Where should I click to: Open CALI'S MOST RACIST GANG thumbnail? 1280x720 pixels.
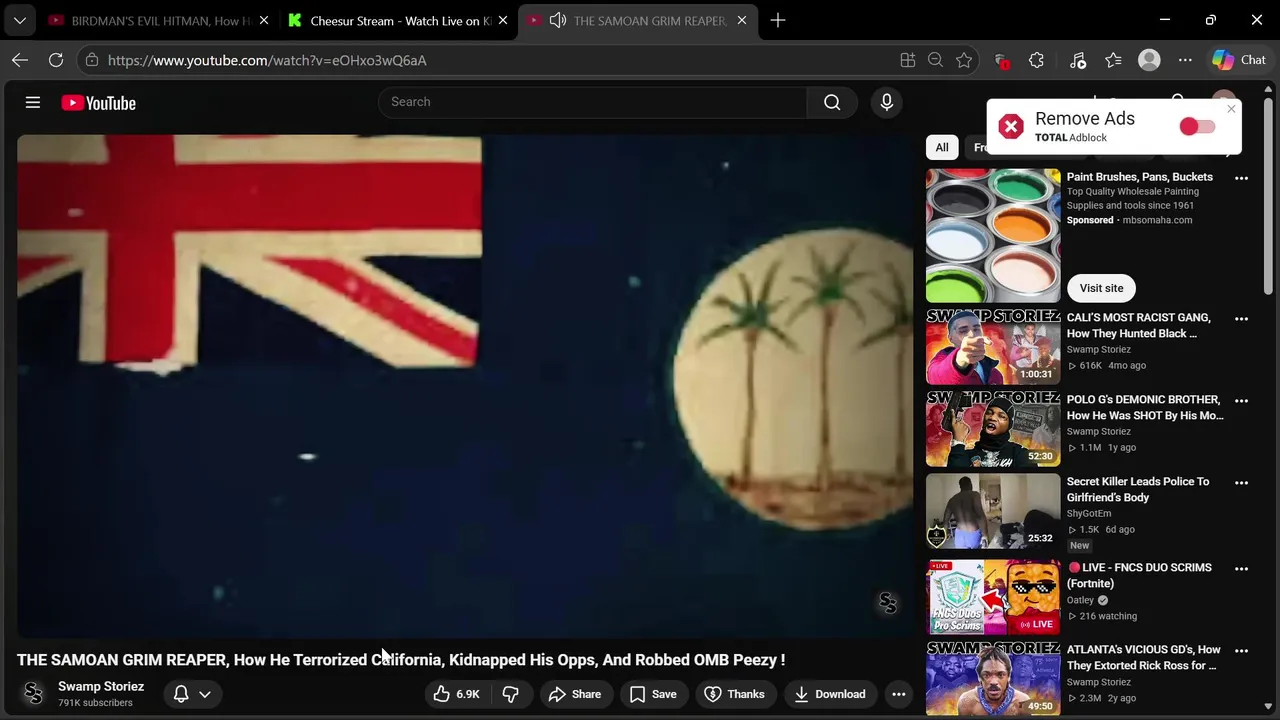click(x=993, y=346)
